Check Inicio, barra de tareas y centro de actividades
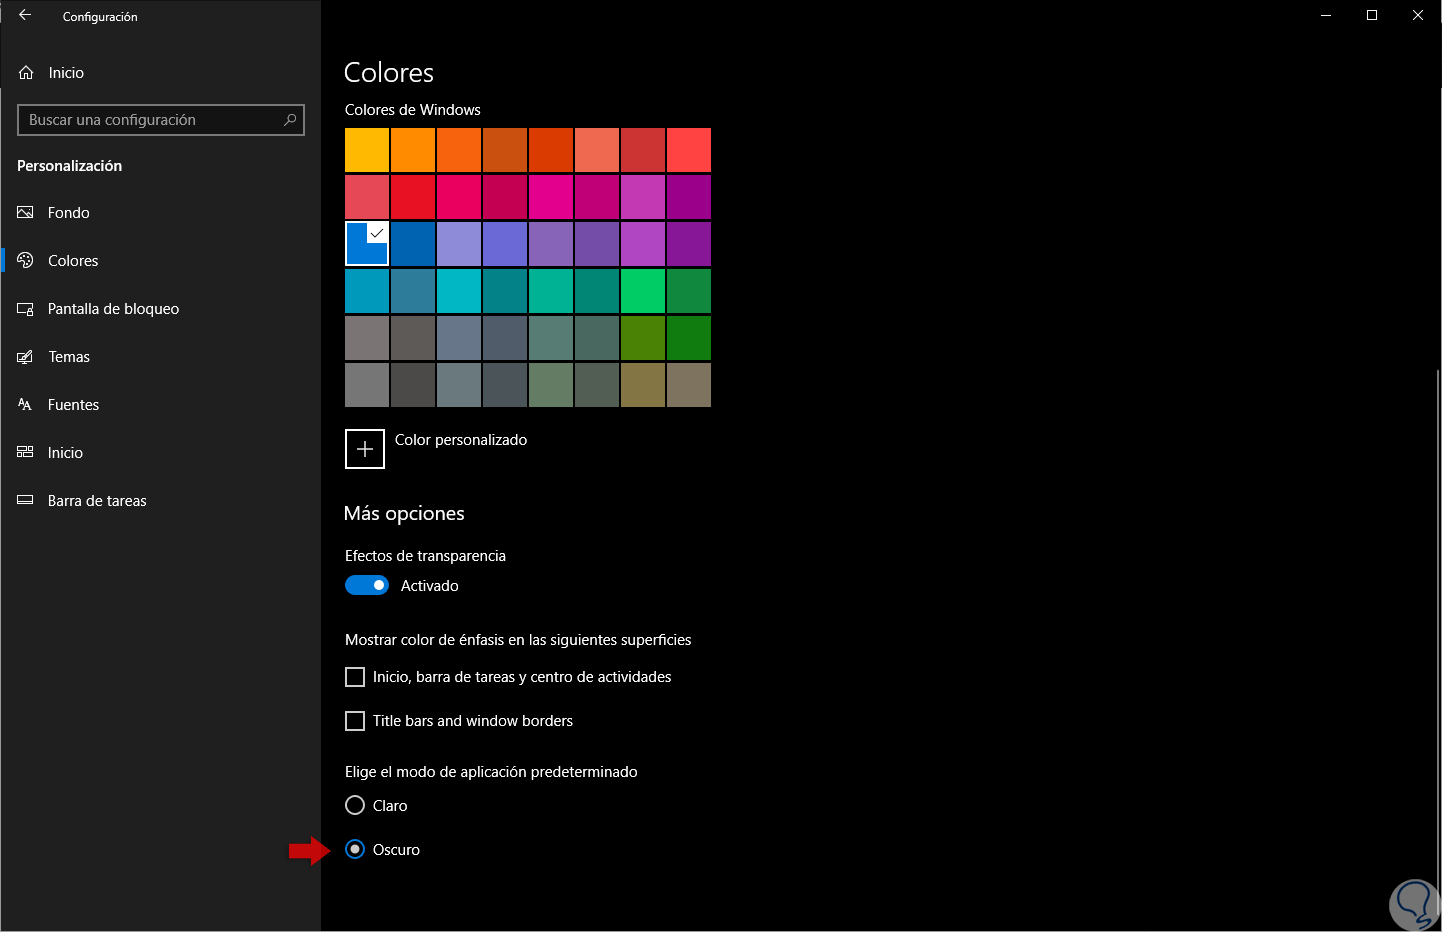Viewport: 1442px width, 932px height. click(355, 677)
